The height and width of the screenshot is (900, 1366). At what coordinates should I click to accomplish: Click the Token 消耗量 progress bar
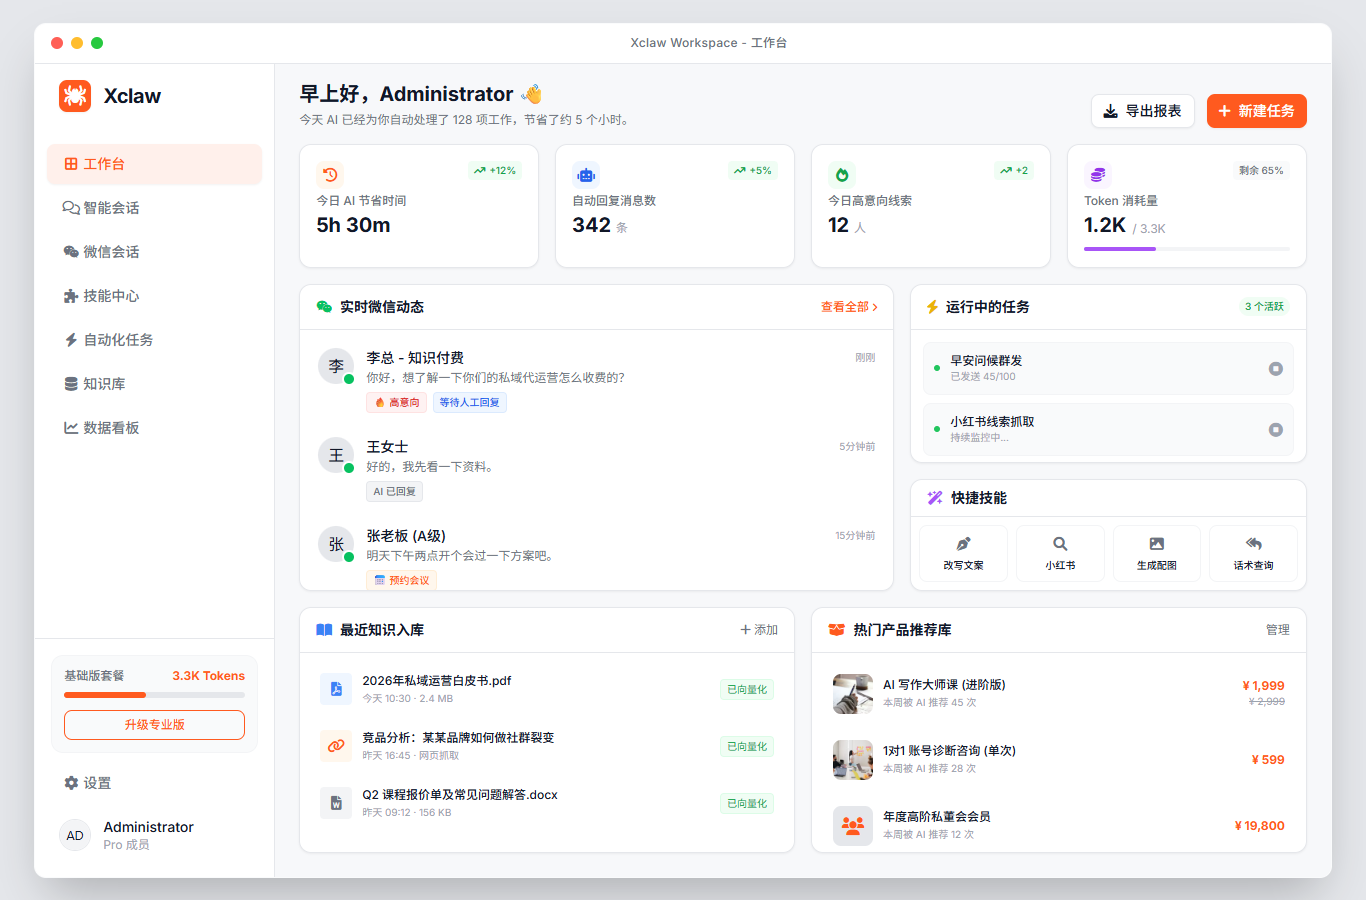click(x=1186, y=247)
